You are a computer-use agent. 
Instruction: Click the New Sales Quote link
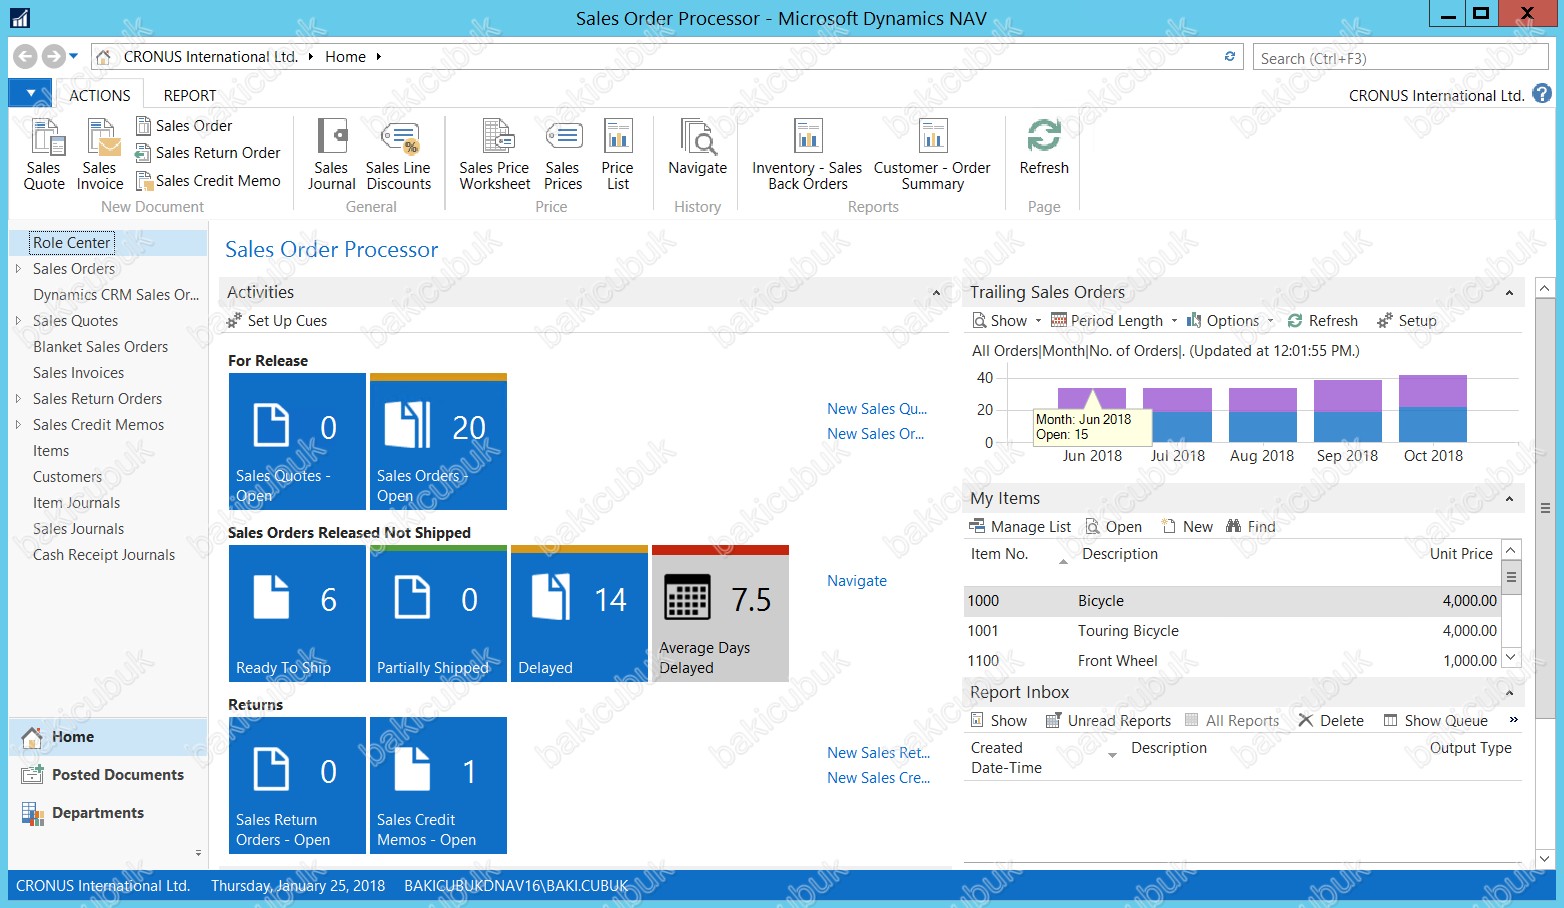click(x=877, y=409)
